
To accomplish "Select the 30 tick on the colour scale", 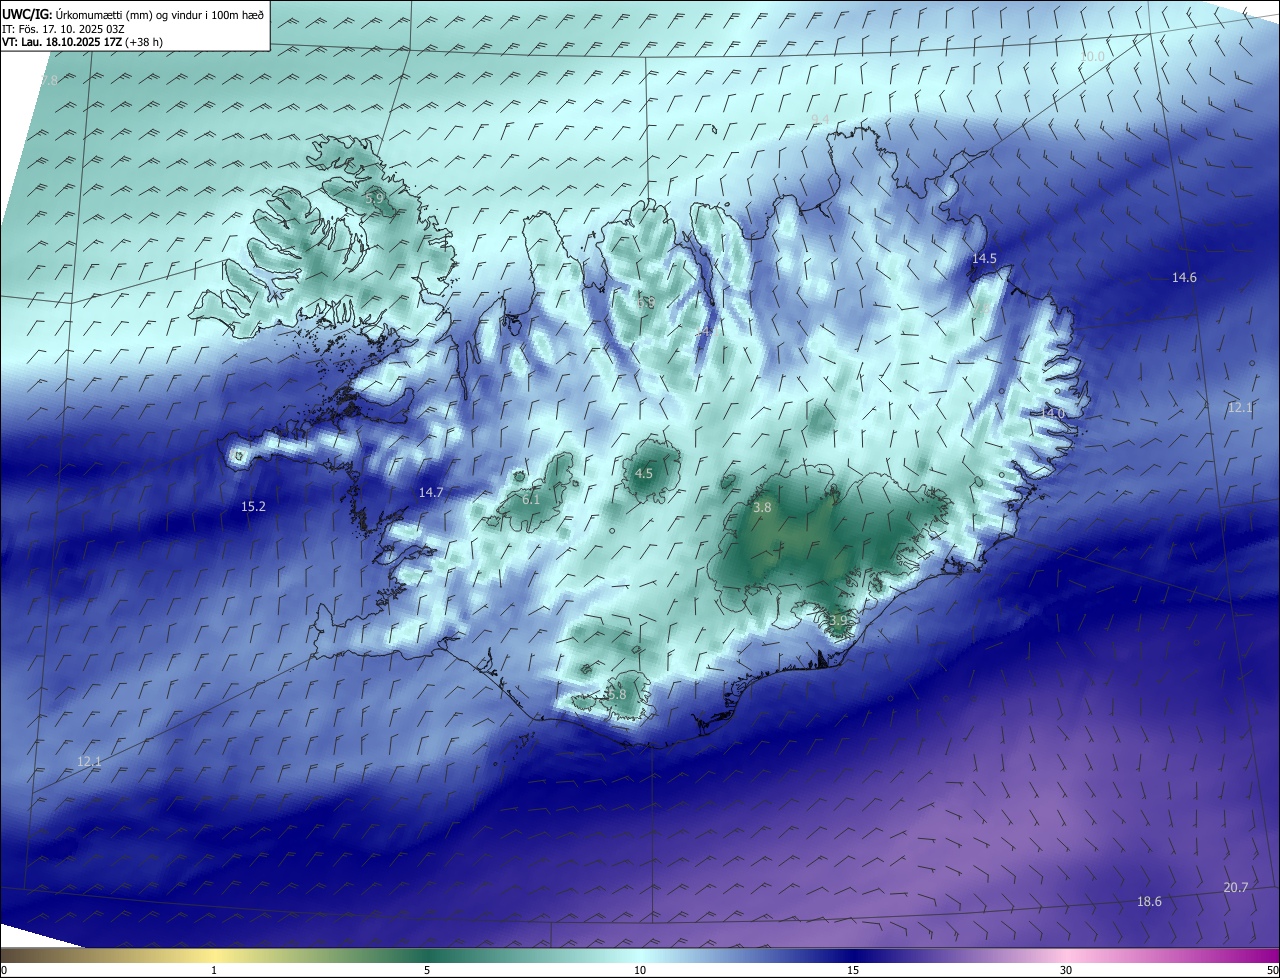I will click(x=1066, y=970).
